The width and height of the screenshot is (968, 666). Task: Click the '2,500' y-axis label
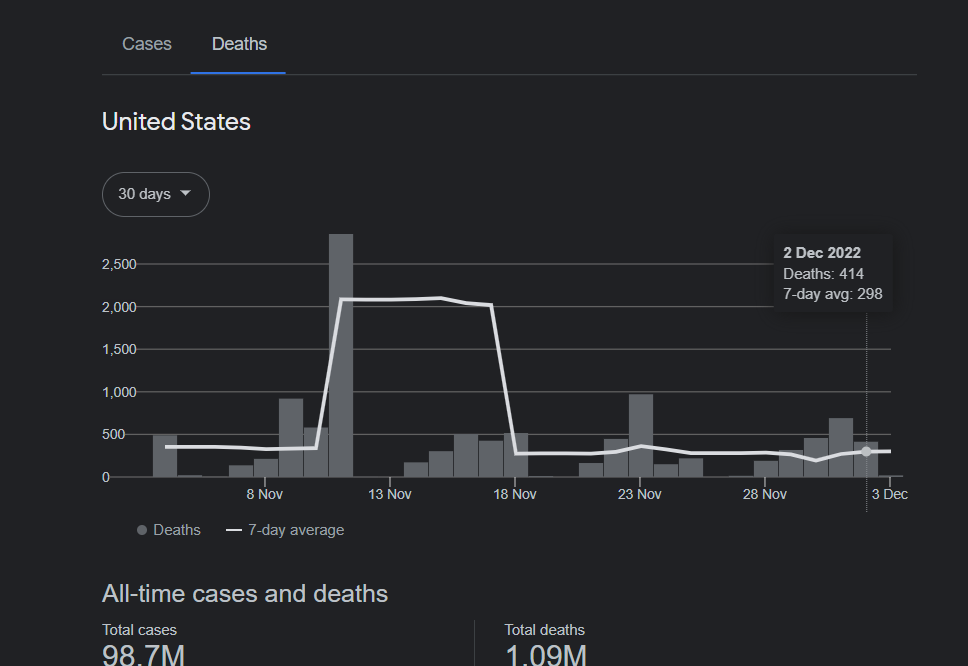point(119,264)
